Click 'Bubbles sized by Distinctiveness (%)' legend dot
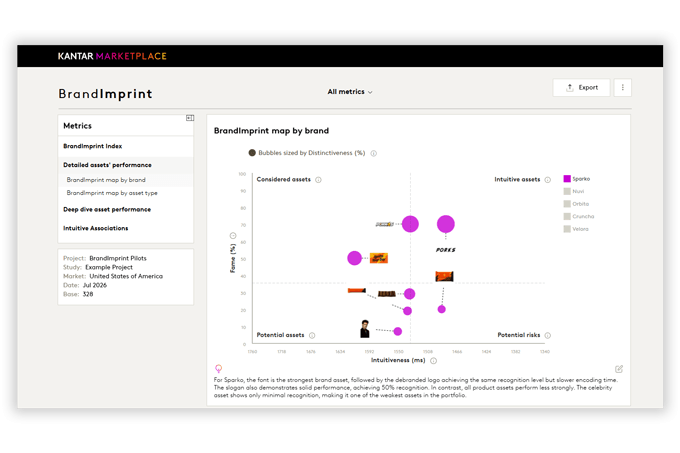 [252, 153]
